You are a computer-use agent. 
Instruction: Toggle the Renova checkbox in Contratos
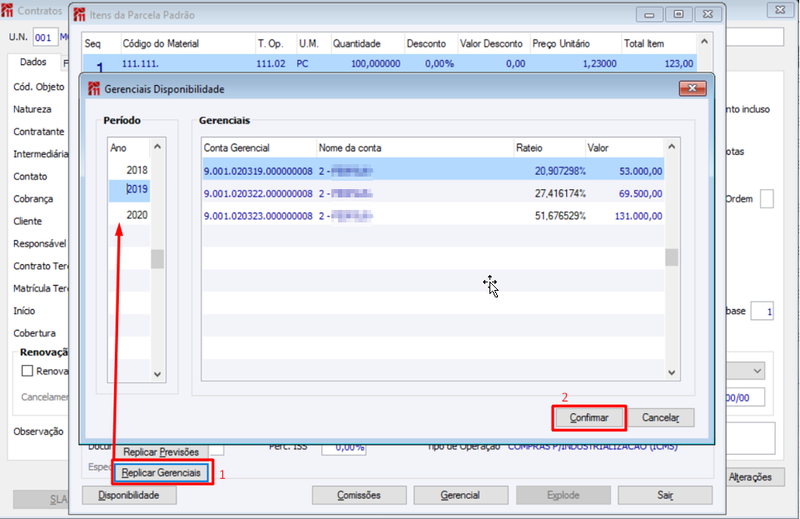[27, 370]
